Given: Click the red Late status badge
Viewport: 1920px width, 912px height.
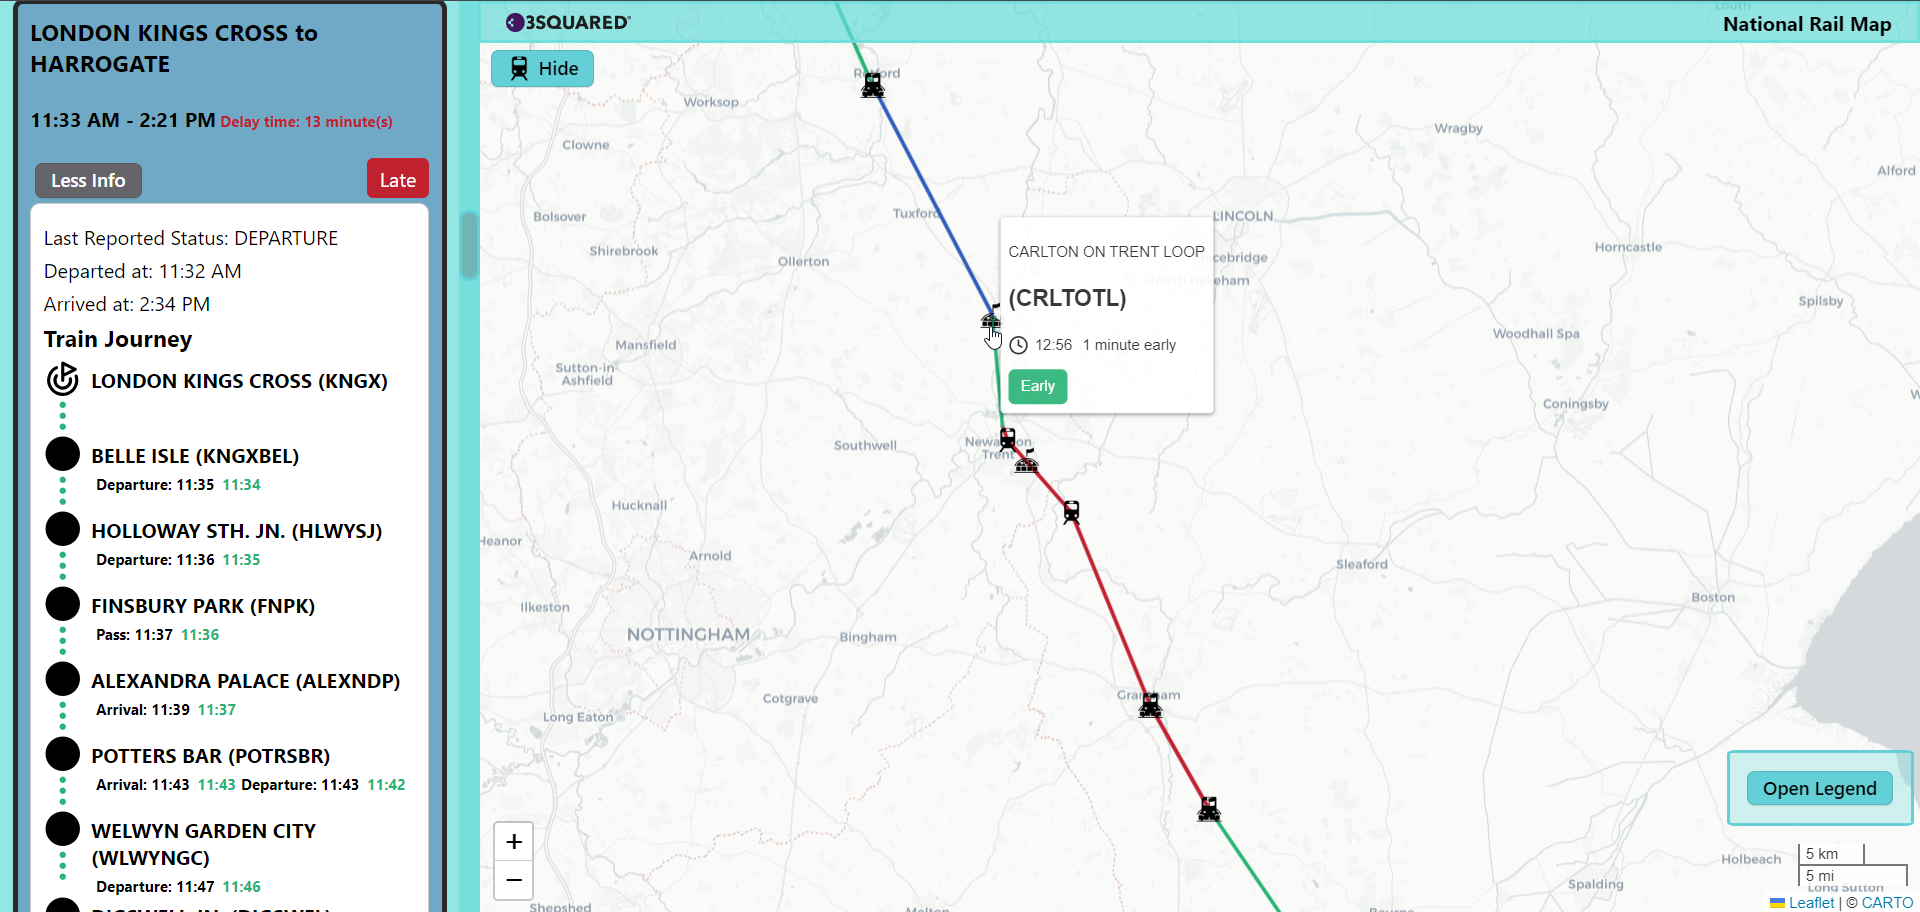Looking at the screenshot, I should pos(397,180).
